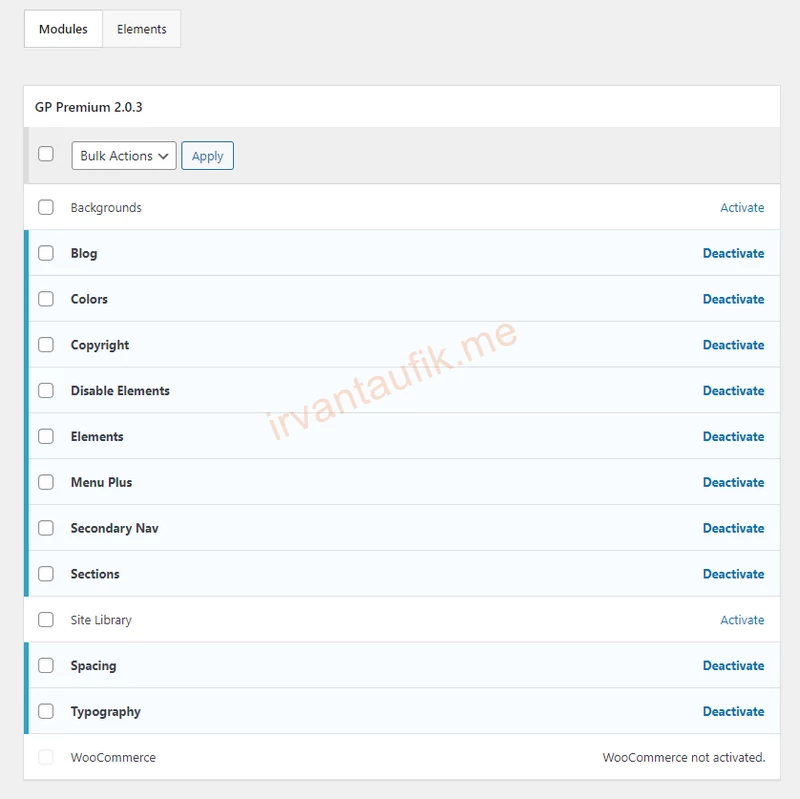Click the GP Premium 2.0.3 heading
800x799 pixels.
tap(88, 108)
